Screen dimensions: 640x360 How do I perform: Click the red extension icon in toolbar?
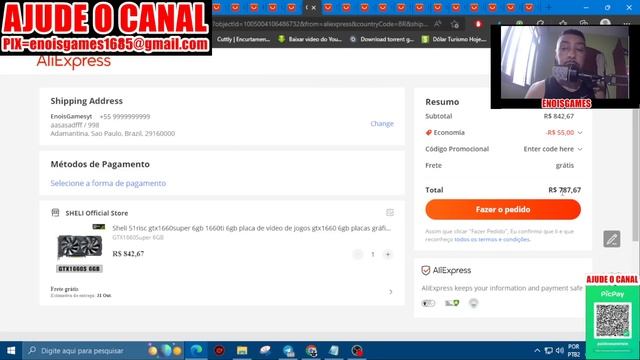pos(478,24)
